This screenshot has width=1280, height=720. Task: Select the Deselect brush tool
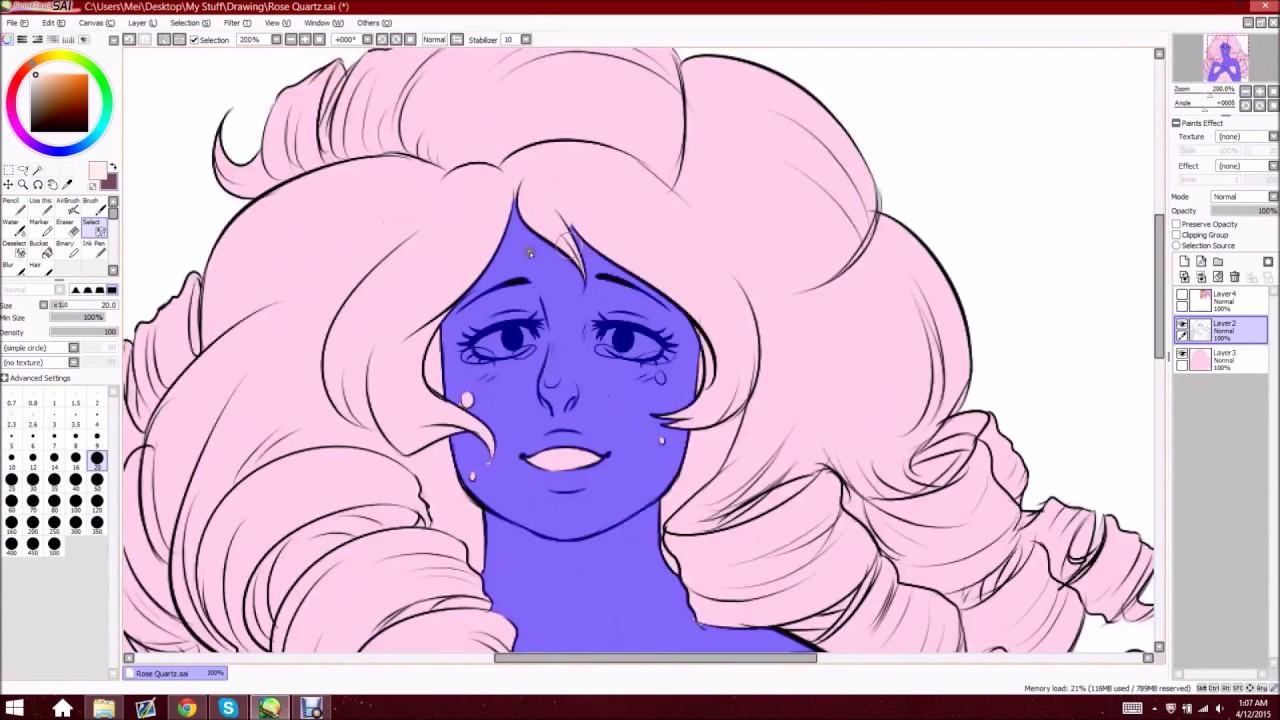(x=13, y=250)
